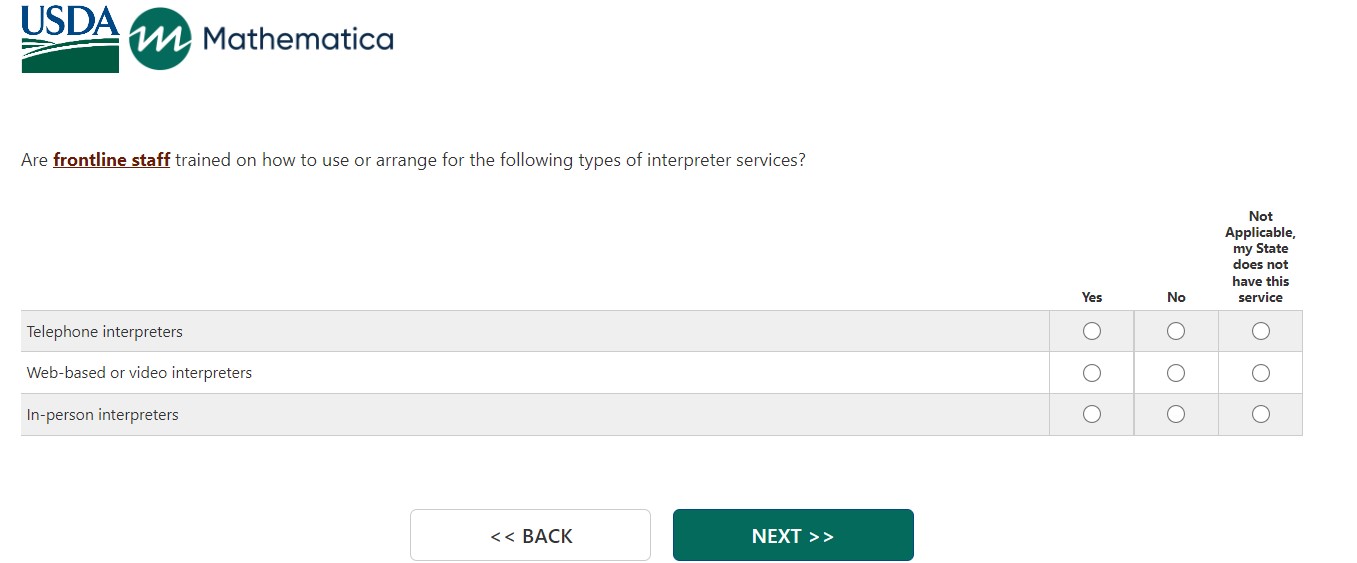Click the Mathematica wordmark text
Screen dimensions: 1357x563
point(298,39)
